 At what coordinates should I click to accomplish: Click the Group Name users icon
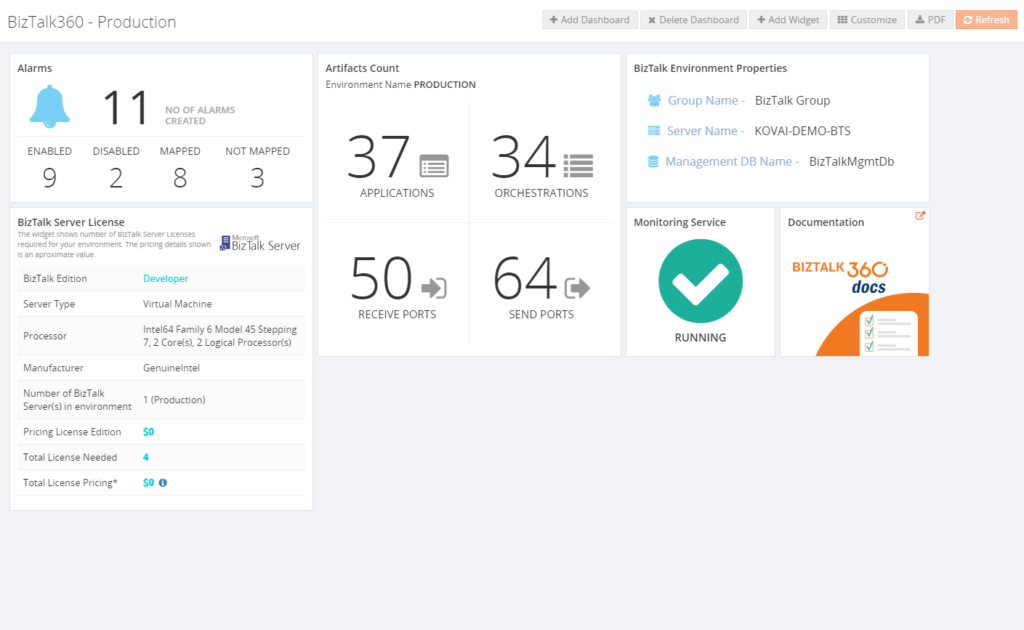pyautogui.click(x=654, y=101)
